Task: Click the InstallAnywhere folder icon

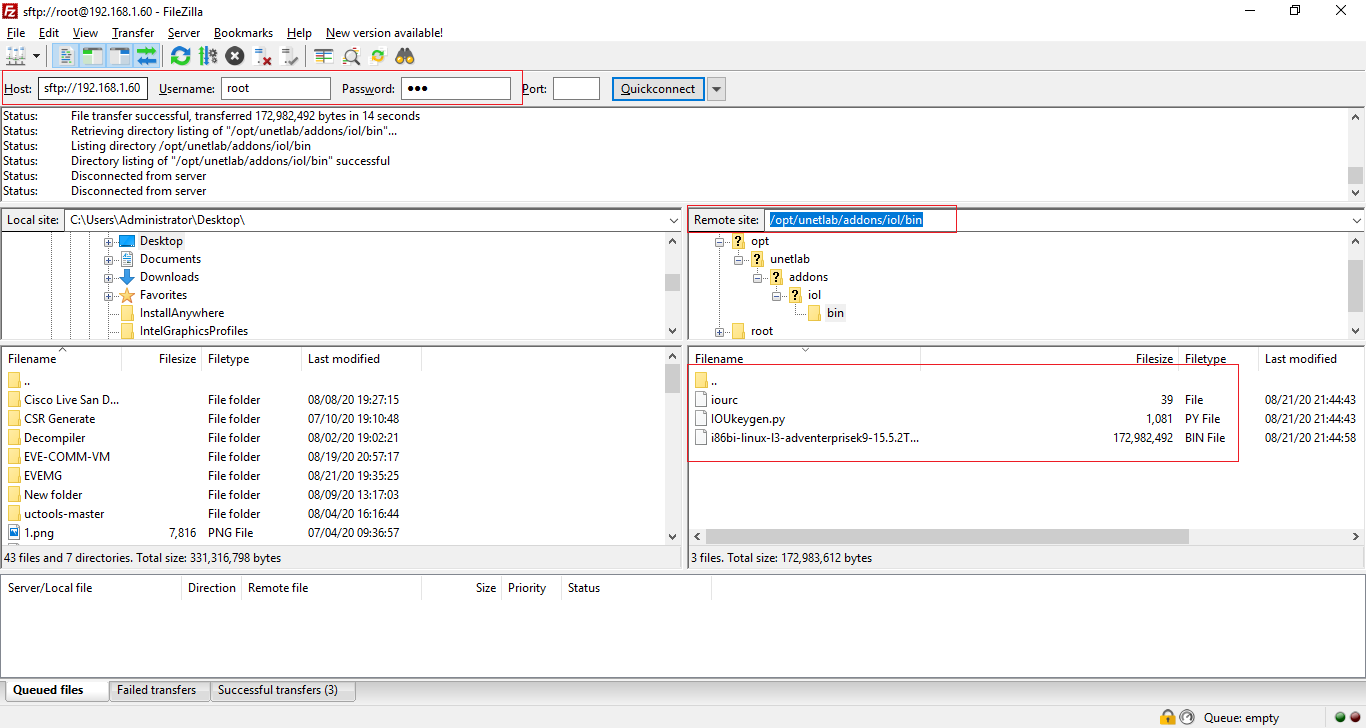Action: coord(127,313)
